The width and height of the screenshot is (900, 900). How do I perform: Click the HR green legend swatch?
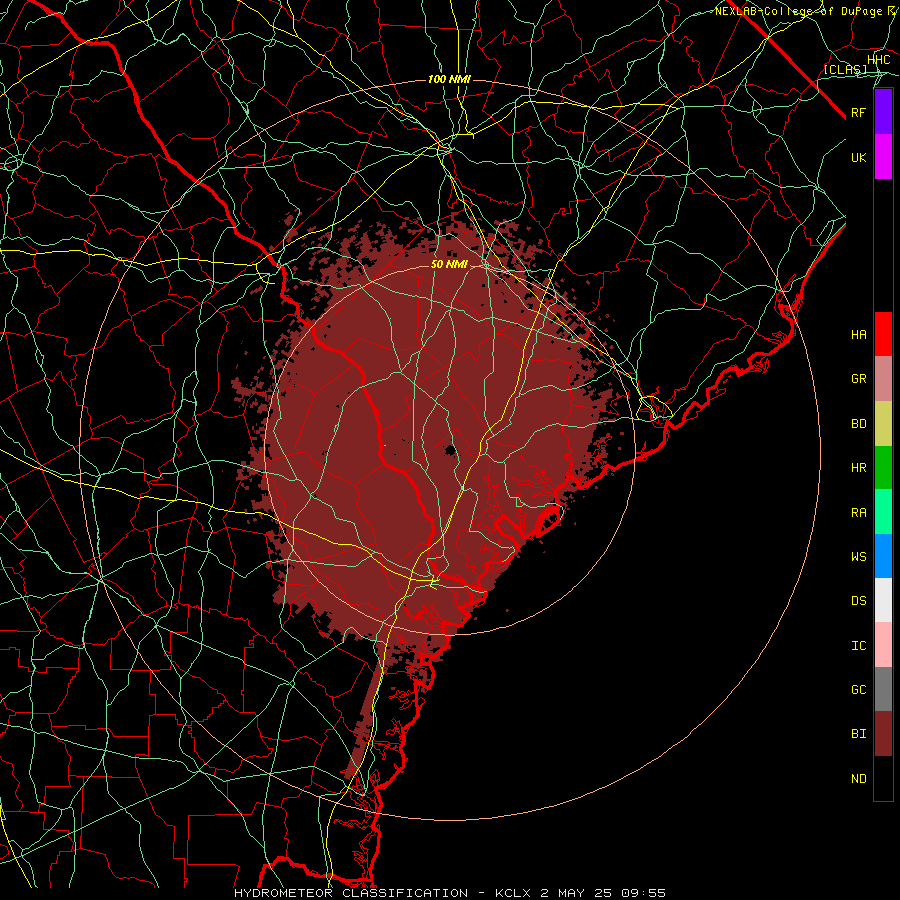[883, 467]
